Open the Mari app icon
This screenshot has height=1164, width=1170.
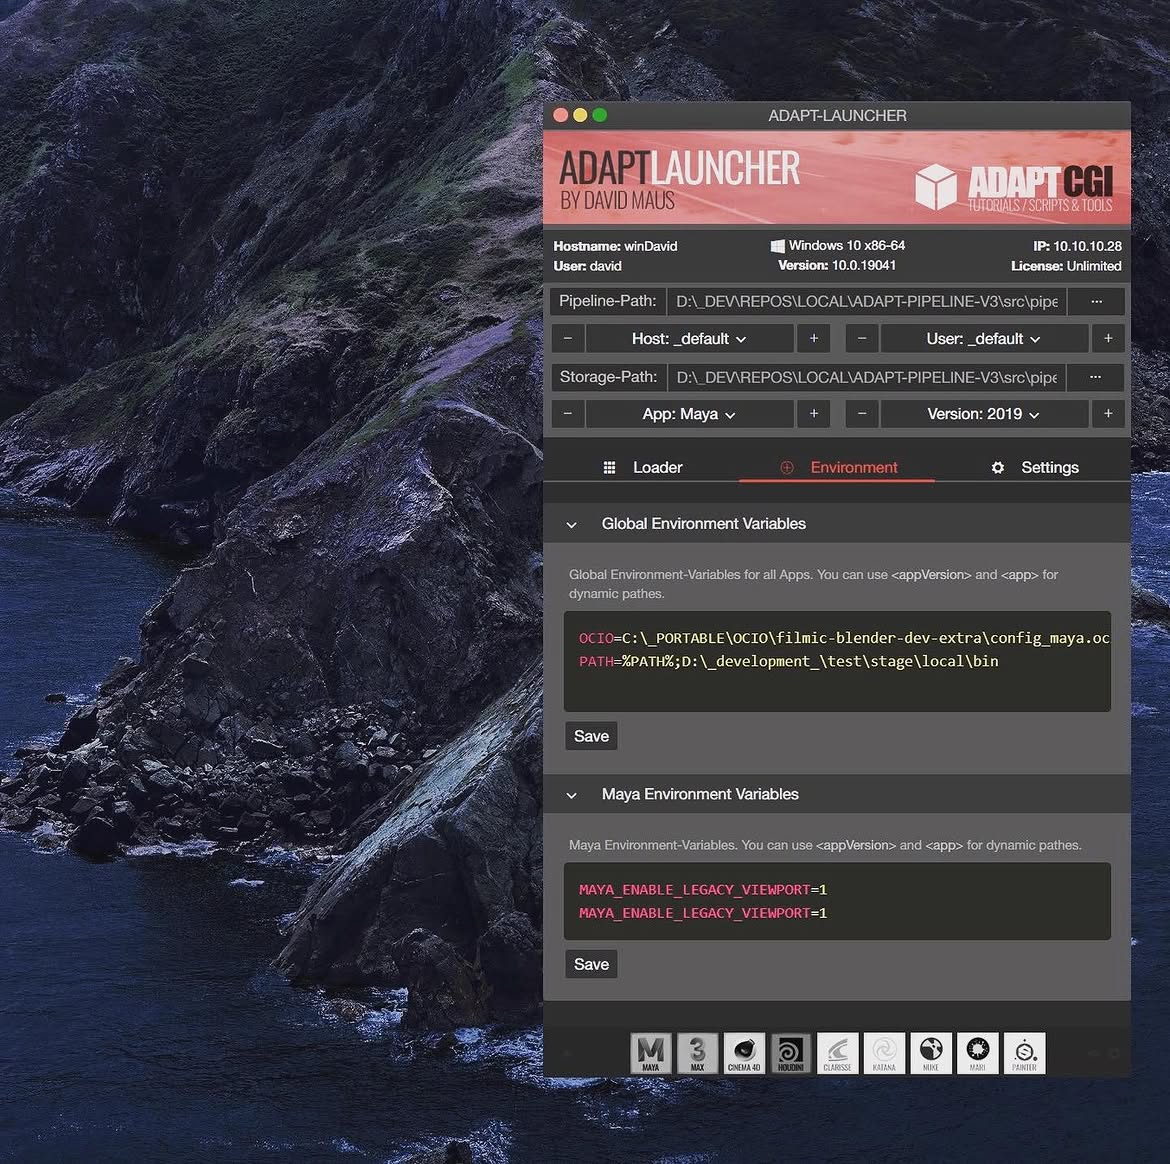click(x=977, y=1053)
